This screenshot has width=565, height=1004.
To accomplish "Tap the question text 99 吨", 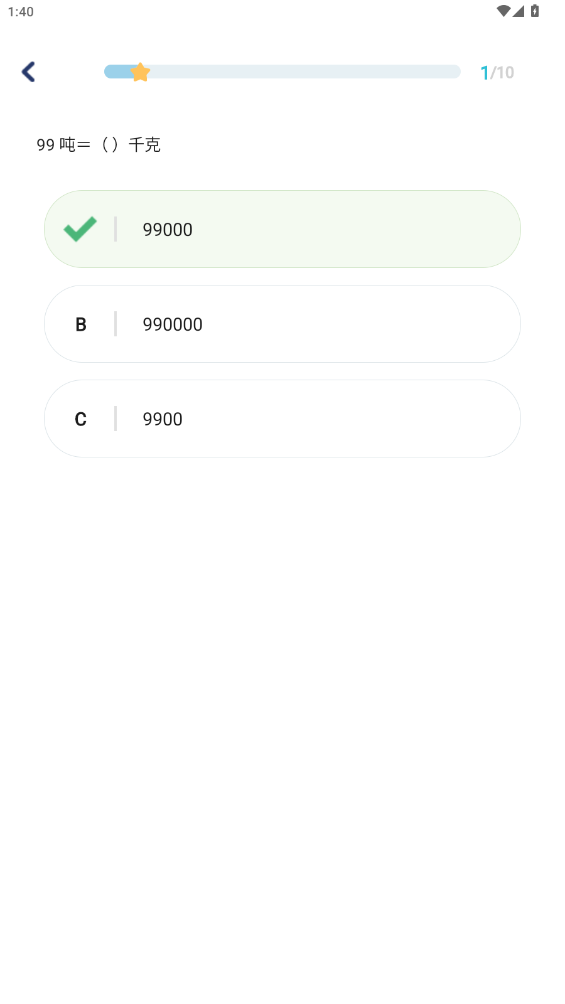I will point(56,145).
